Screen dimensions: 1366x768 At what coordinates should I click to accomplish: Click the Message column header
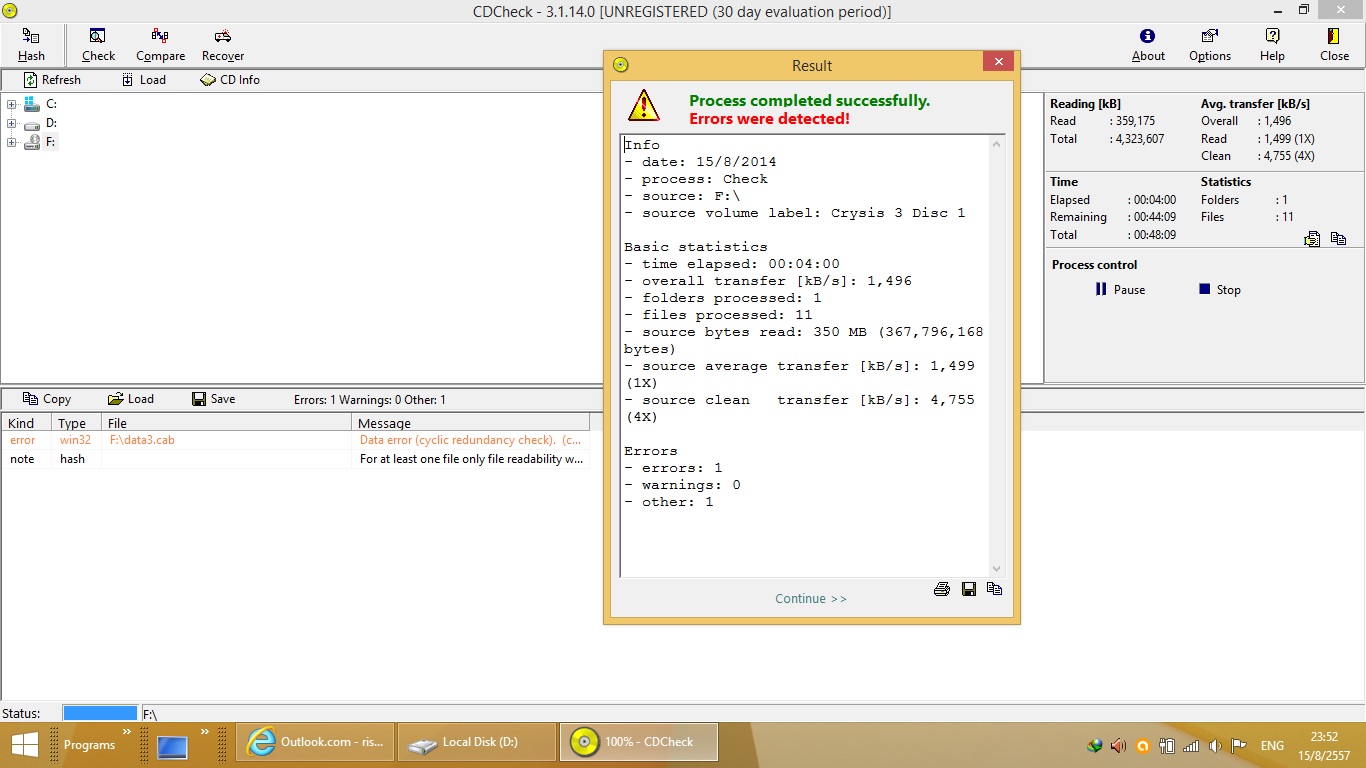(384, 424)
